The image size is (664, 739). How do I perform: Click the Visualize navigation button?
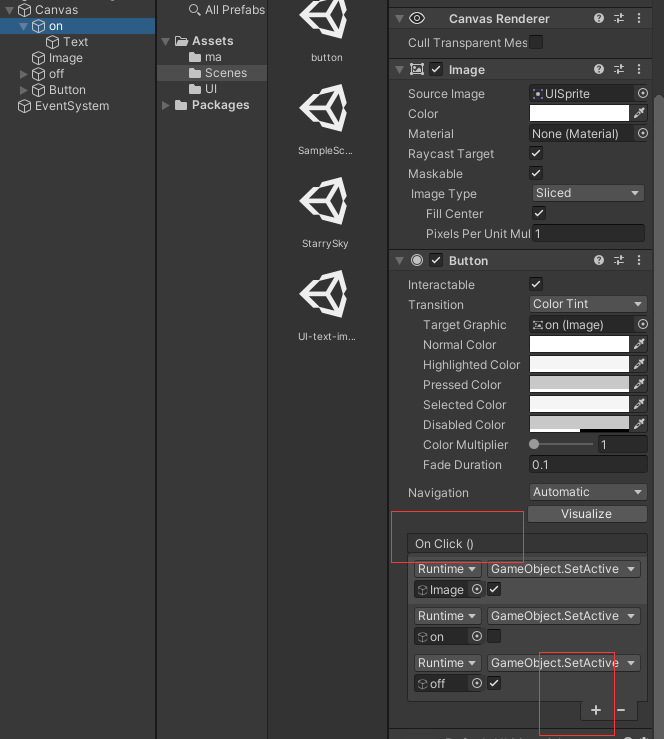pyautogui.click(x=587, y=514)
